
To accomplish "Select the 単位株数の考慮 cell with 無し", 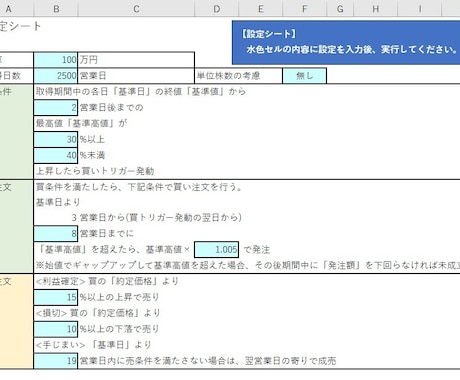I will 304,76.
